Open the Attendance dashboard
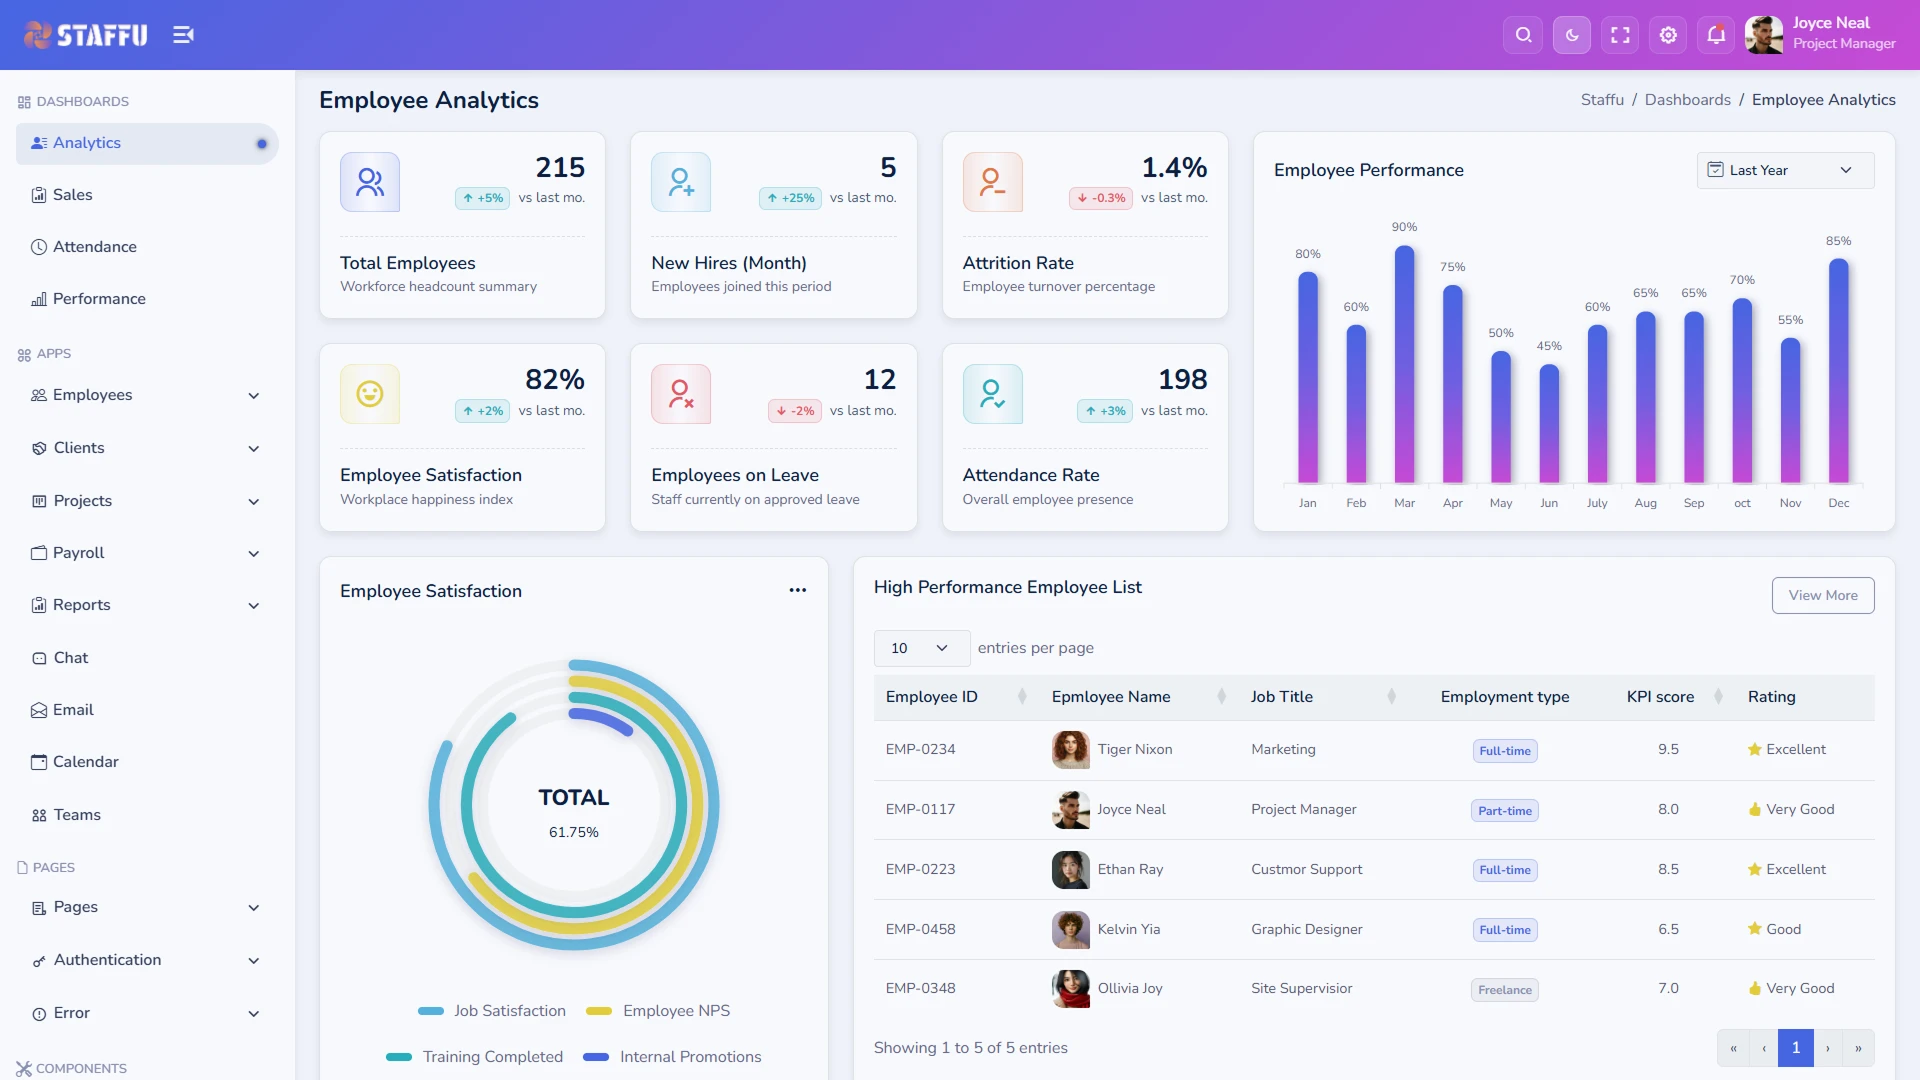This screenshot has width=1920, height=1080. click(147, 247)
